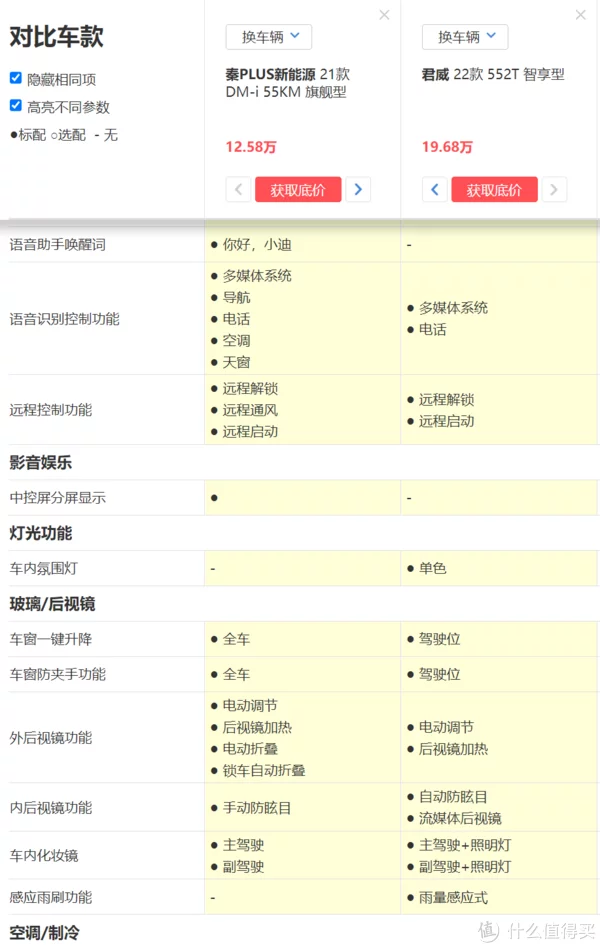Remove the 君威 column with X
Screen dimensions: 600x948
[x=581, y=15]
